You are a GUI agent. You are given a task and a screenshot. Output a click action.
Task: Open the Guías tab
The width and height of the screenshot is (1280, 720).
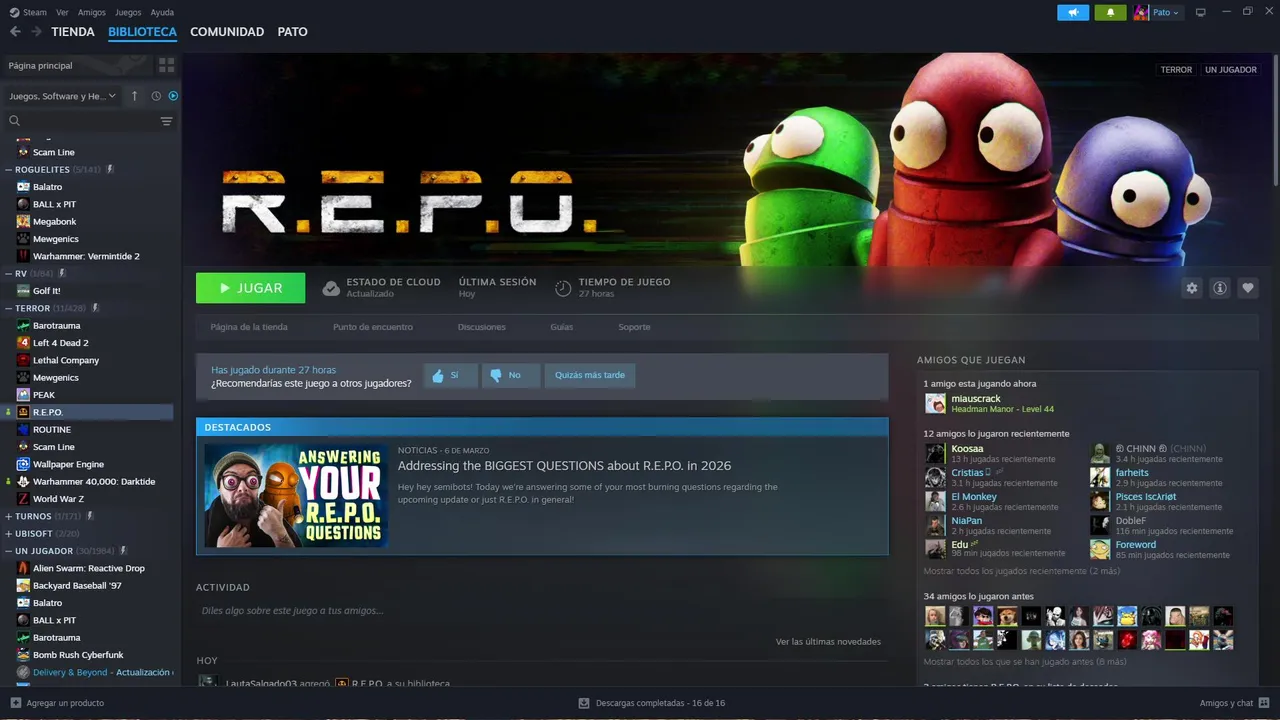561,327
